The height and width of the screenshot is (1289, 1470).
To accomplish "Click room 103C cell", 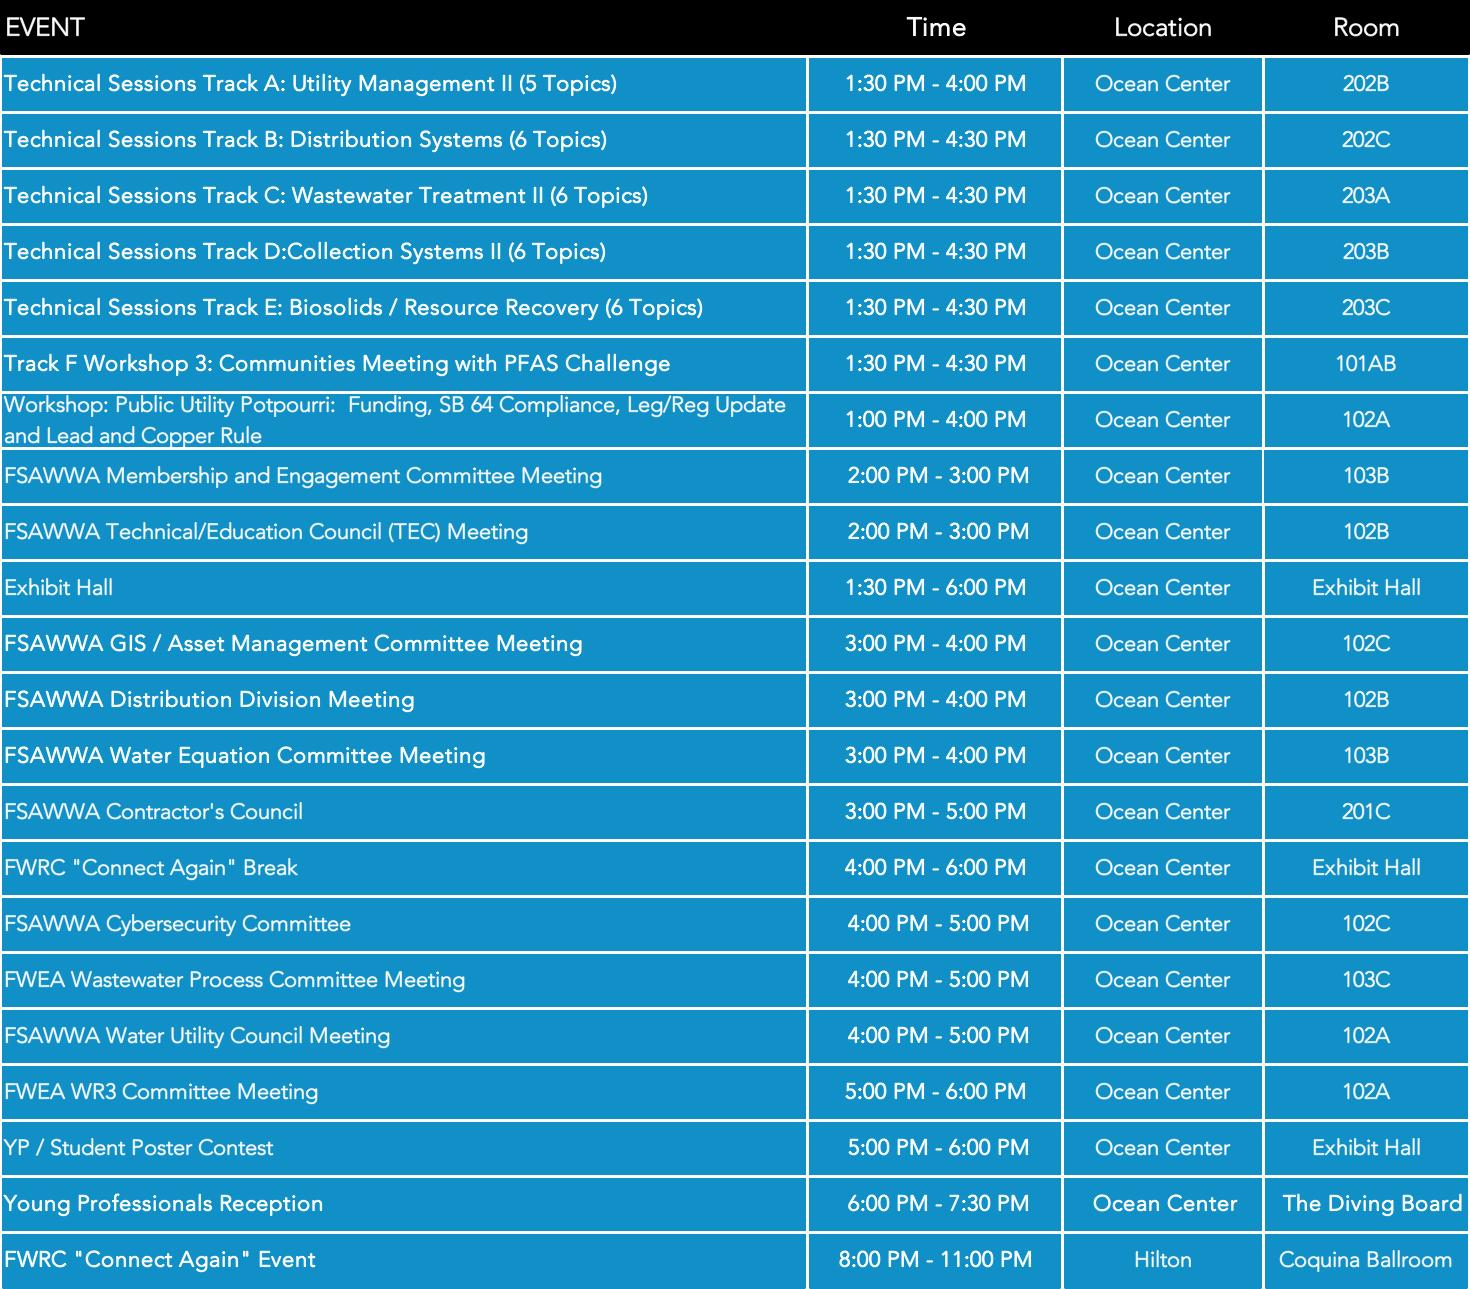I will [1366, 980].
